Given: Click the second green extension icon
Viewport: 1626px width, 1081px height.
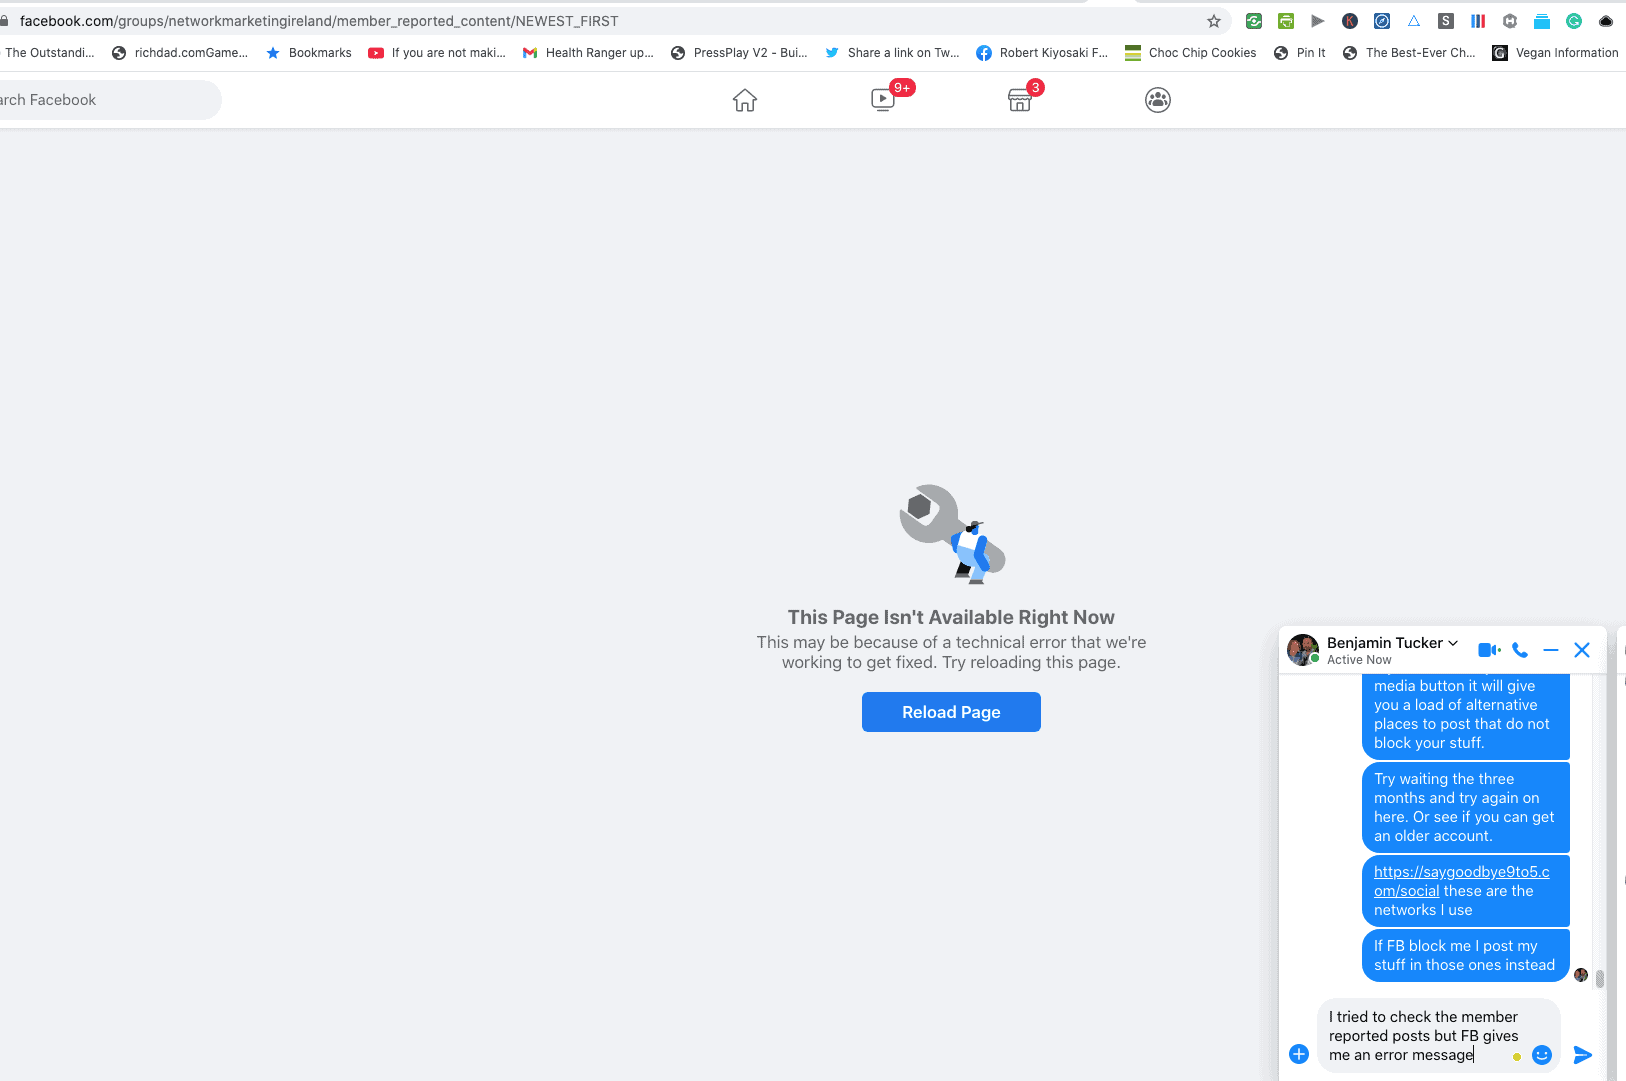Looking at the screenshot, I should 1286,21.
